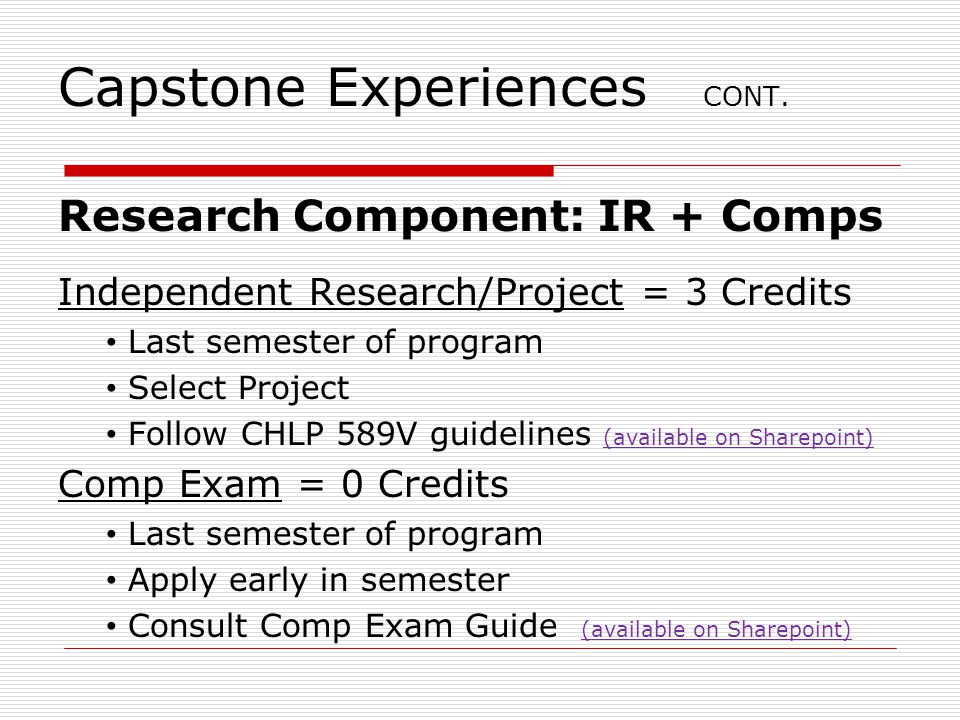Click first Last semester of program bullet
The height and width of the screenshot is (720, 960).
pyautogui.click(x=336, y=342)
